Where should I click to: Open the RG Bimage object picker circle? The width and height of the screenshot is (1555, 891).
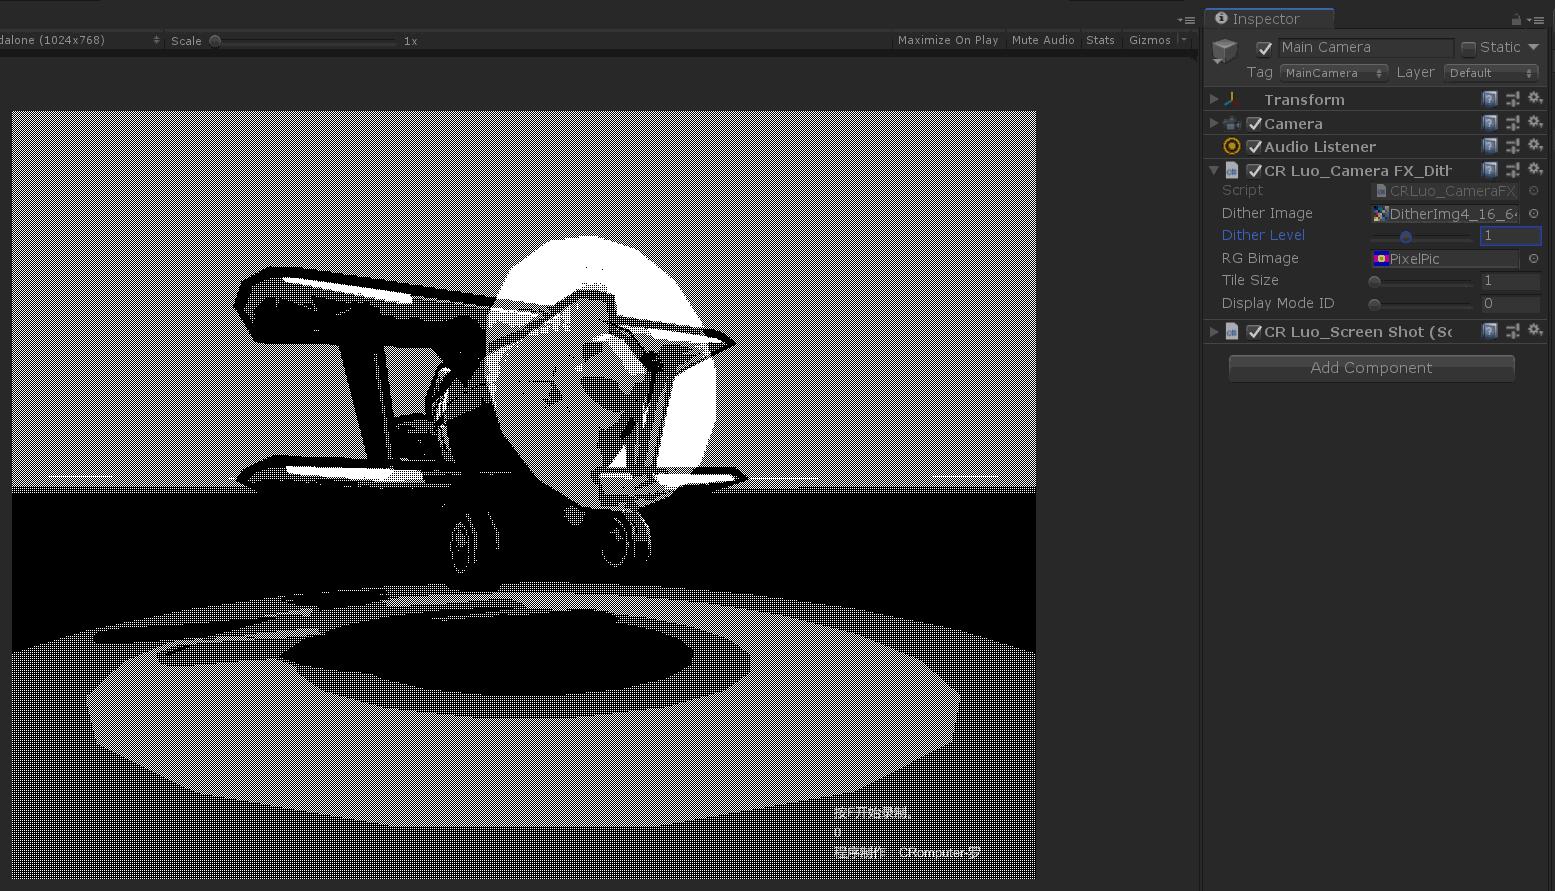pyautogui.click(x=1534, y=258)
